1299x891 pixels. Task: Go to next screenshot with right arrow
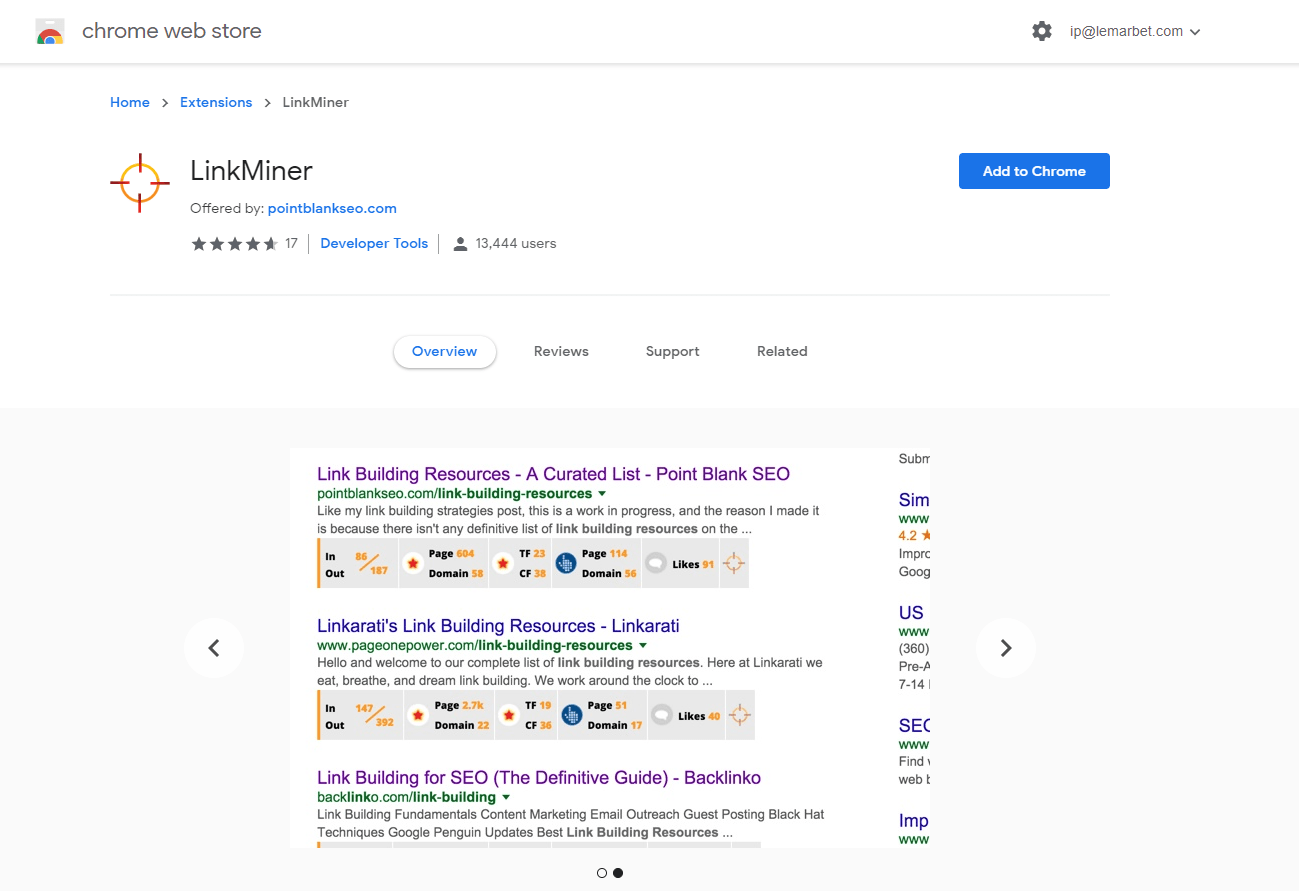[x=1006, y=648]
